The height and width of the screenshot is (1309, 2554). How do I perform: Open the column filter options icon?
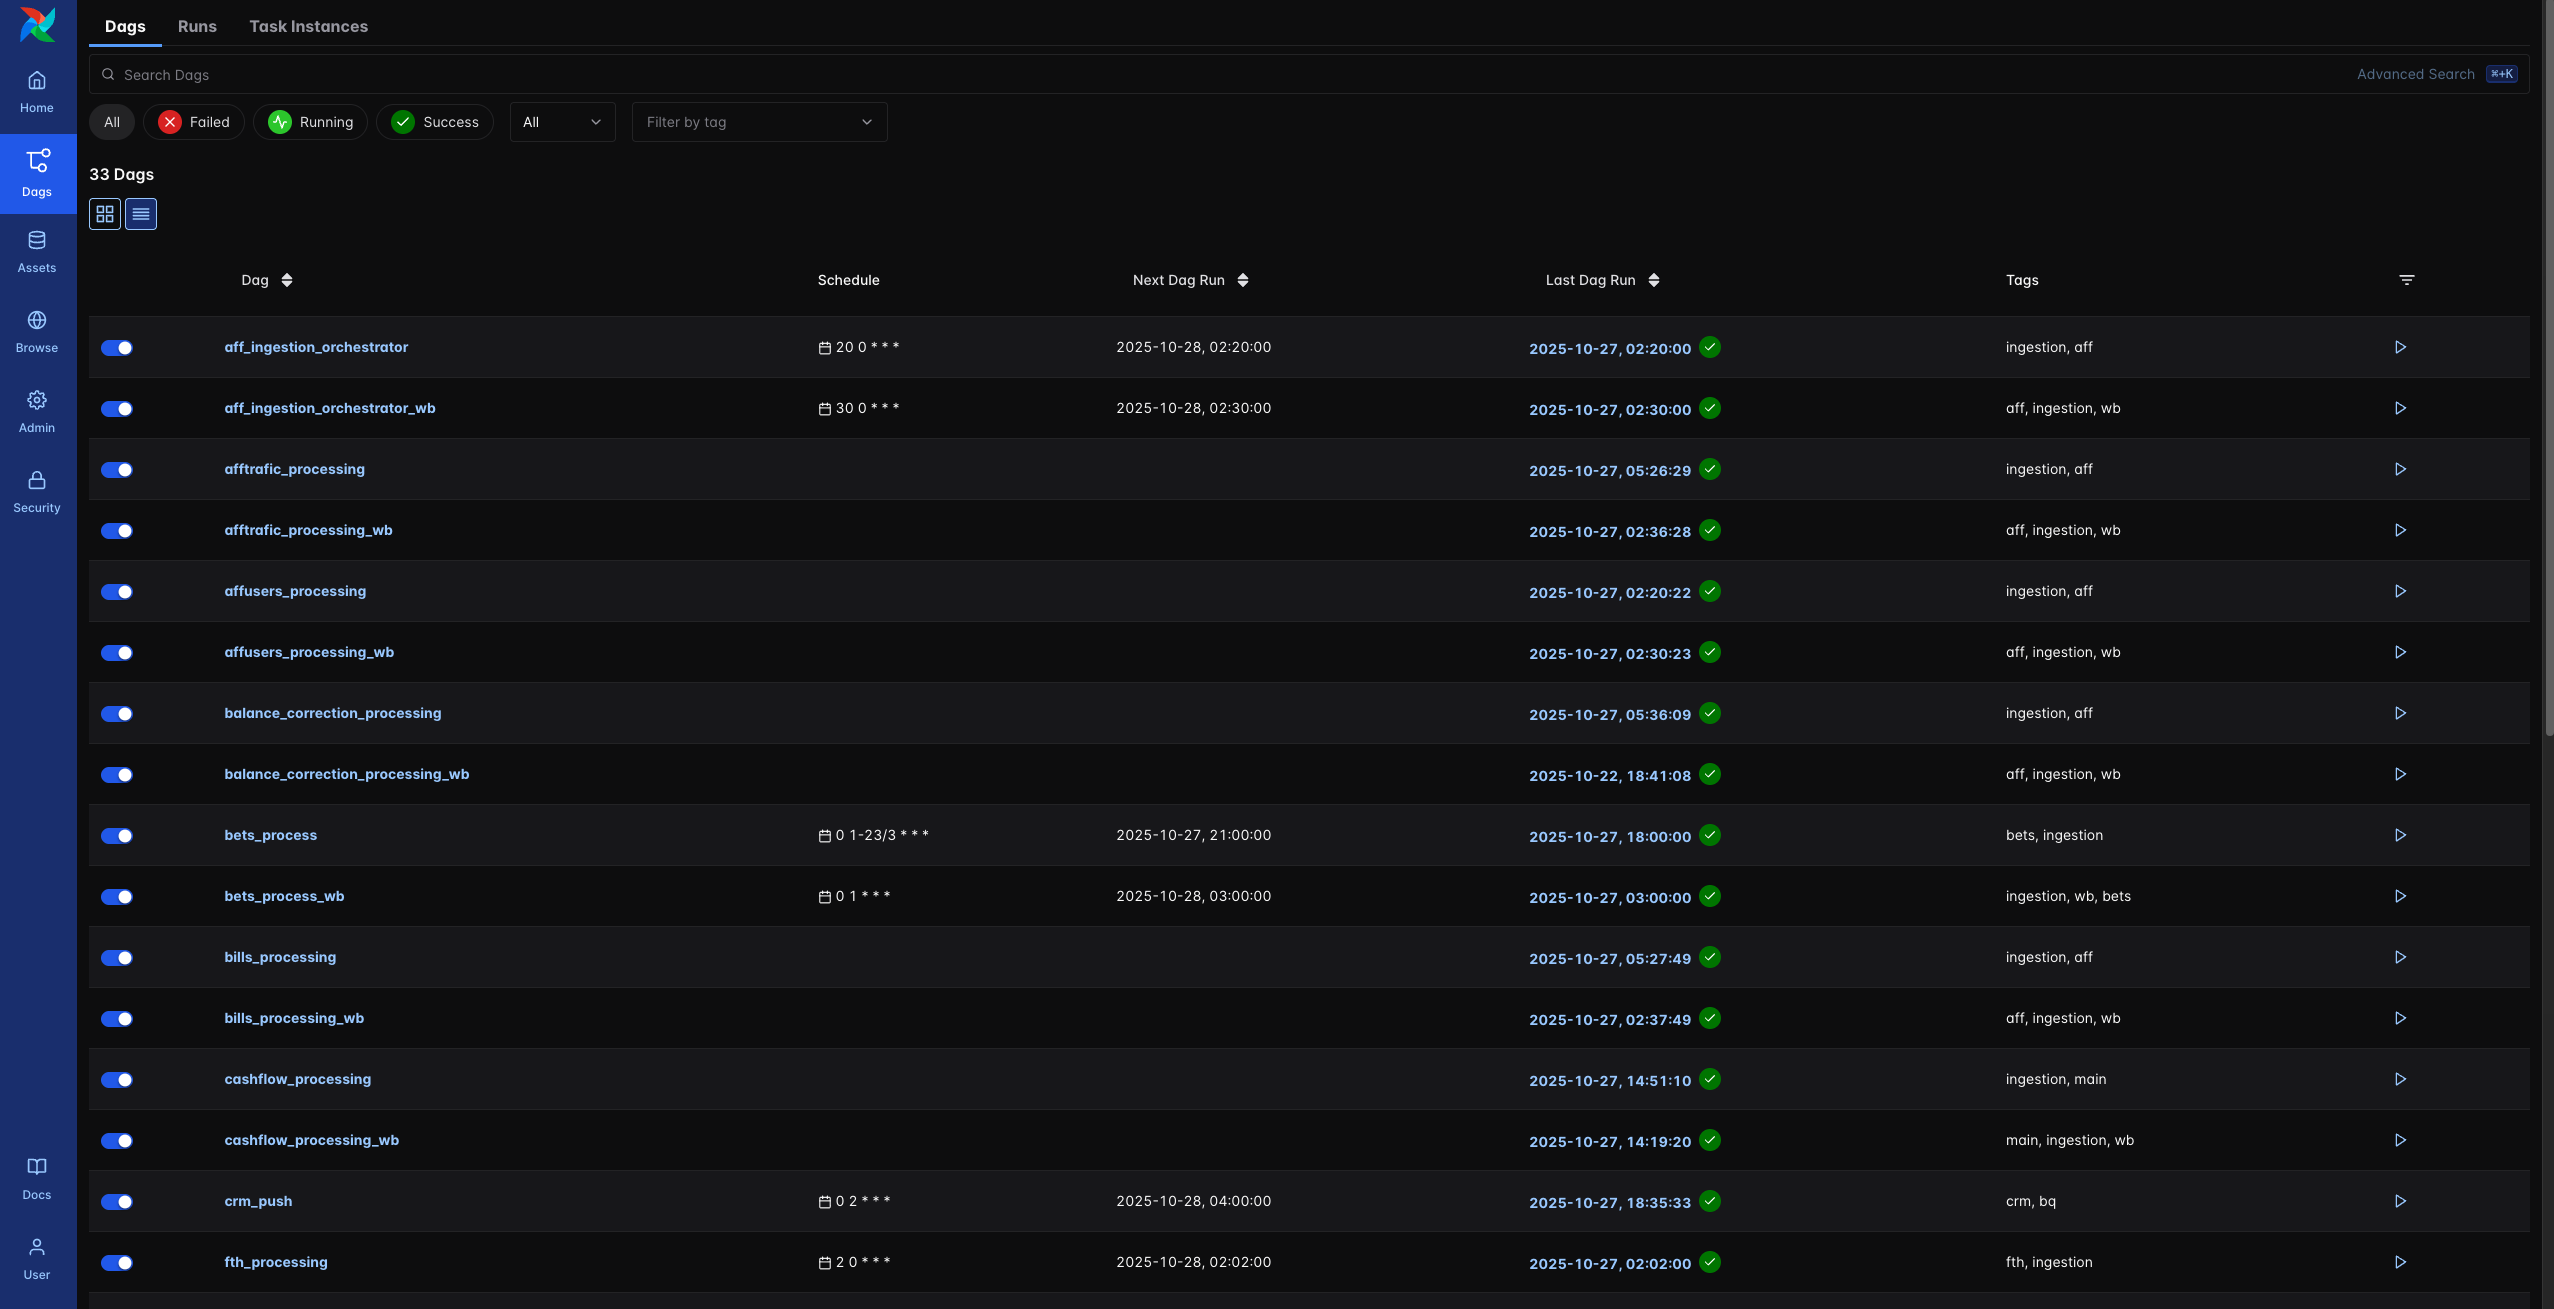coord(2407,280)
